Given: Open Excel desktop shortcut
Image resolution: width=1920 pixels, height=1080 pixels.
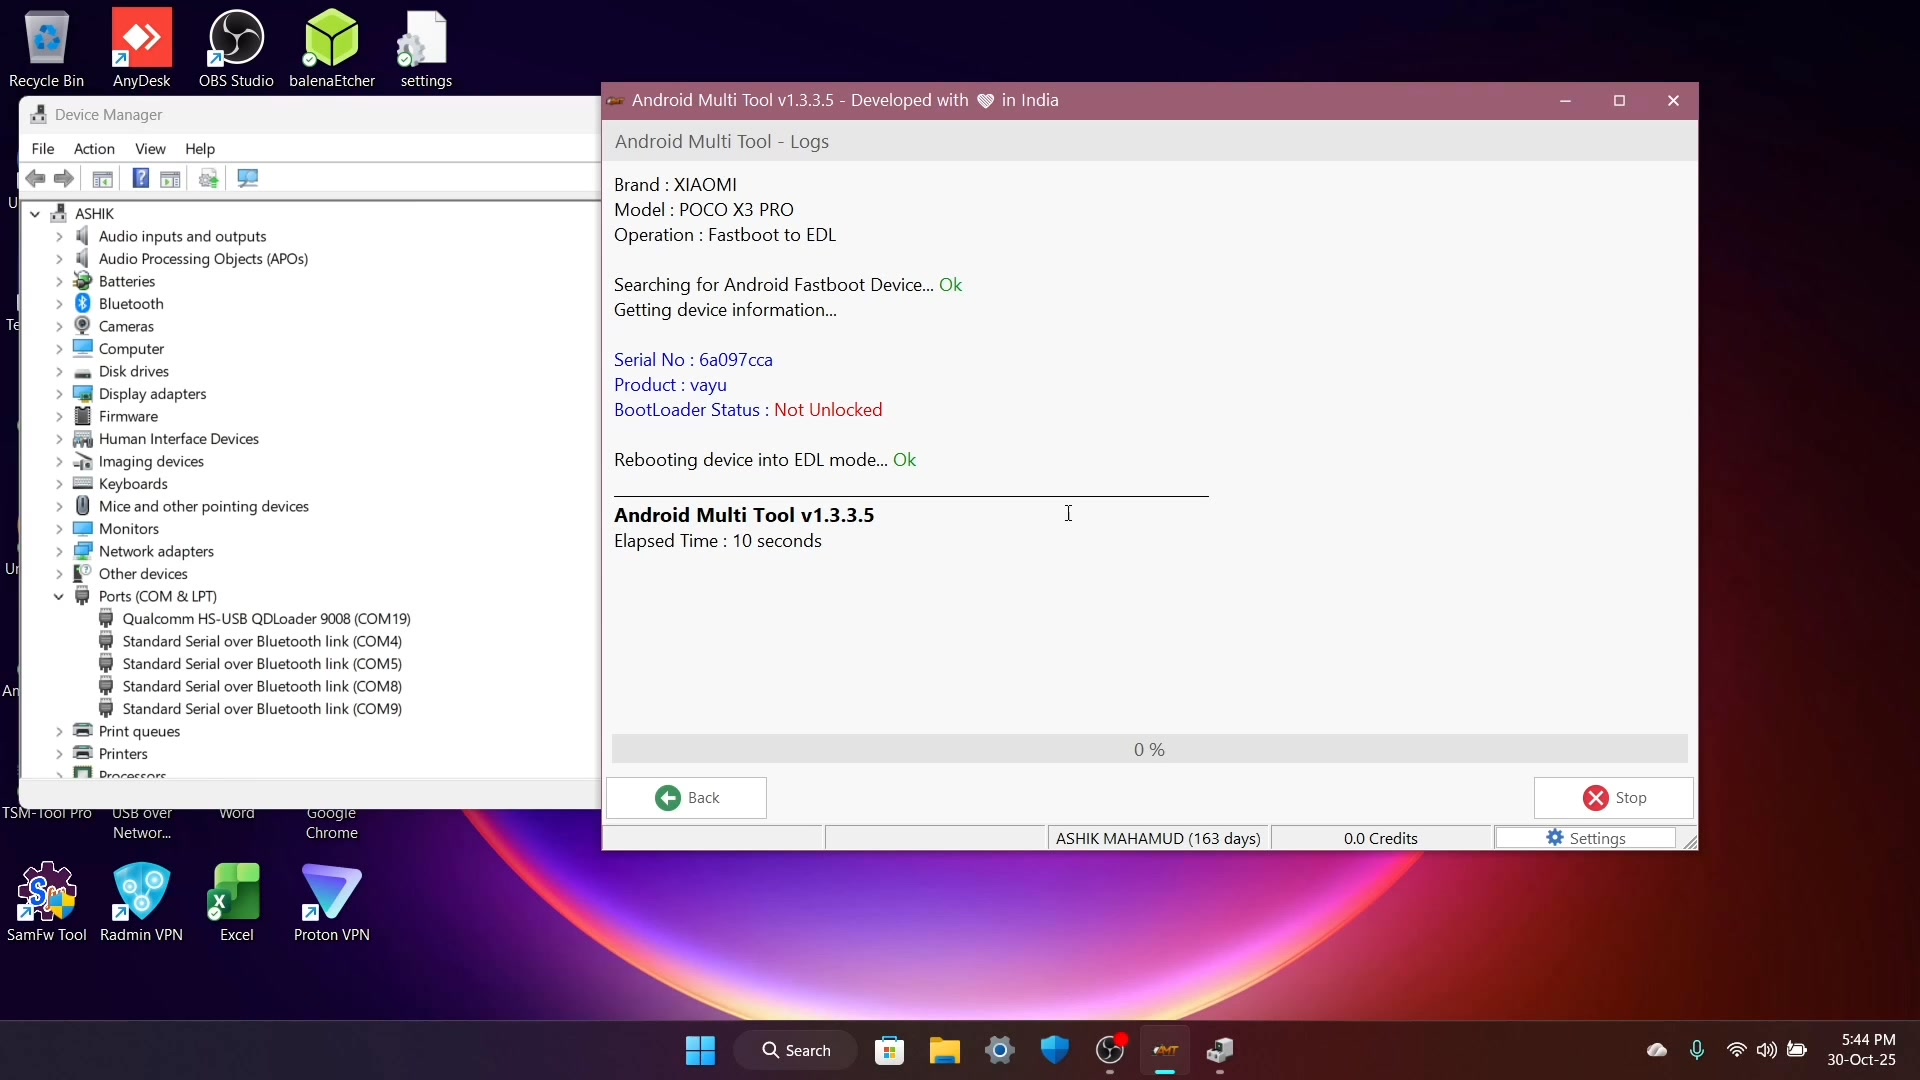Looking at the screenshot, I should tap(236, 902).
